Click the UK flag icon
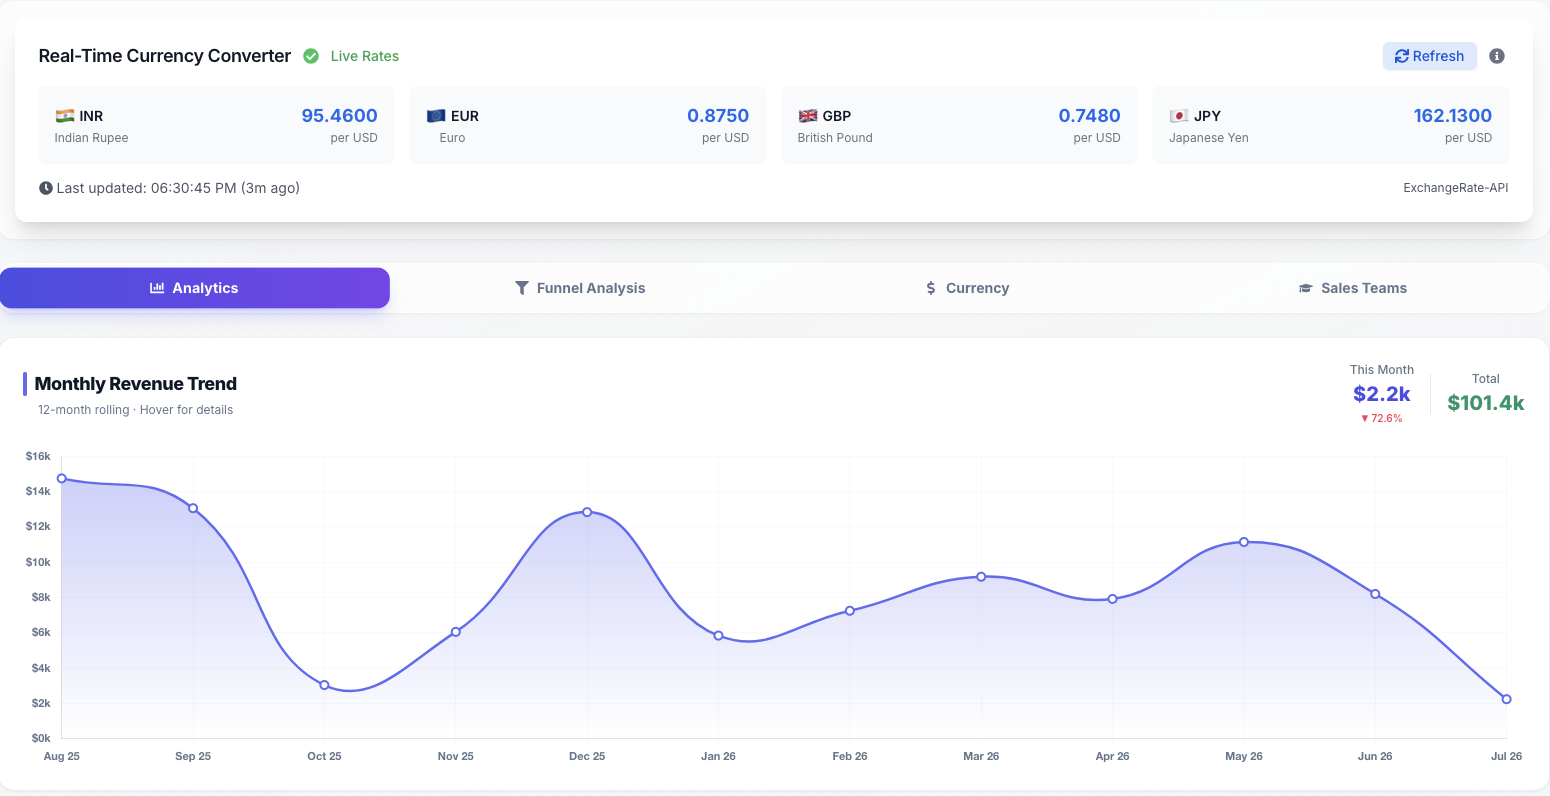1550x796 pixels. [808, 116]
